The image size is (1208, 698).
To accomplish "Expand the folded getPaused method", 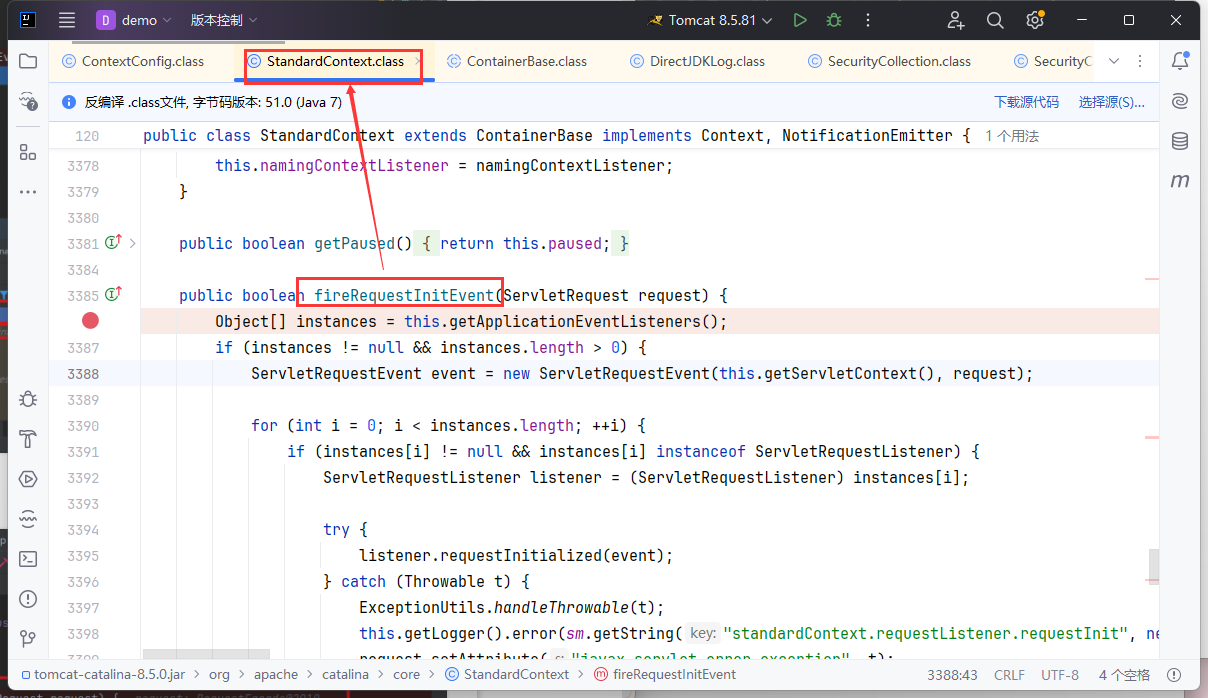I will [x=133, y=243].
